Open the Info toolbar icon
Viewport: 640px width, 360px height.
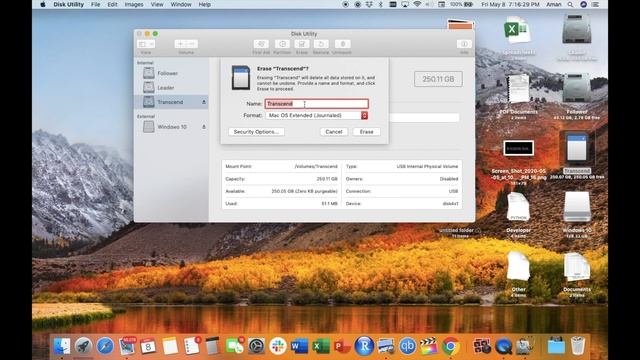click(x=464, y=44)
